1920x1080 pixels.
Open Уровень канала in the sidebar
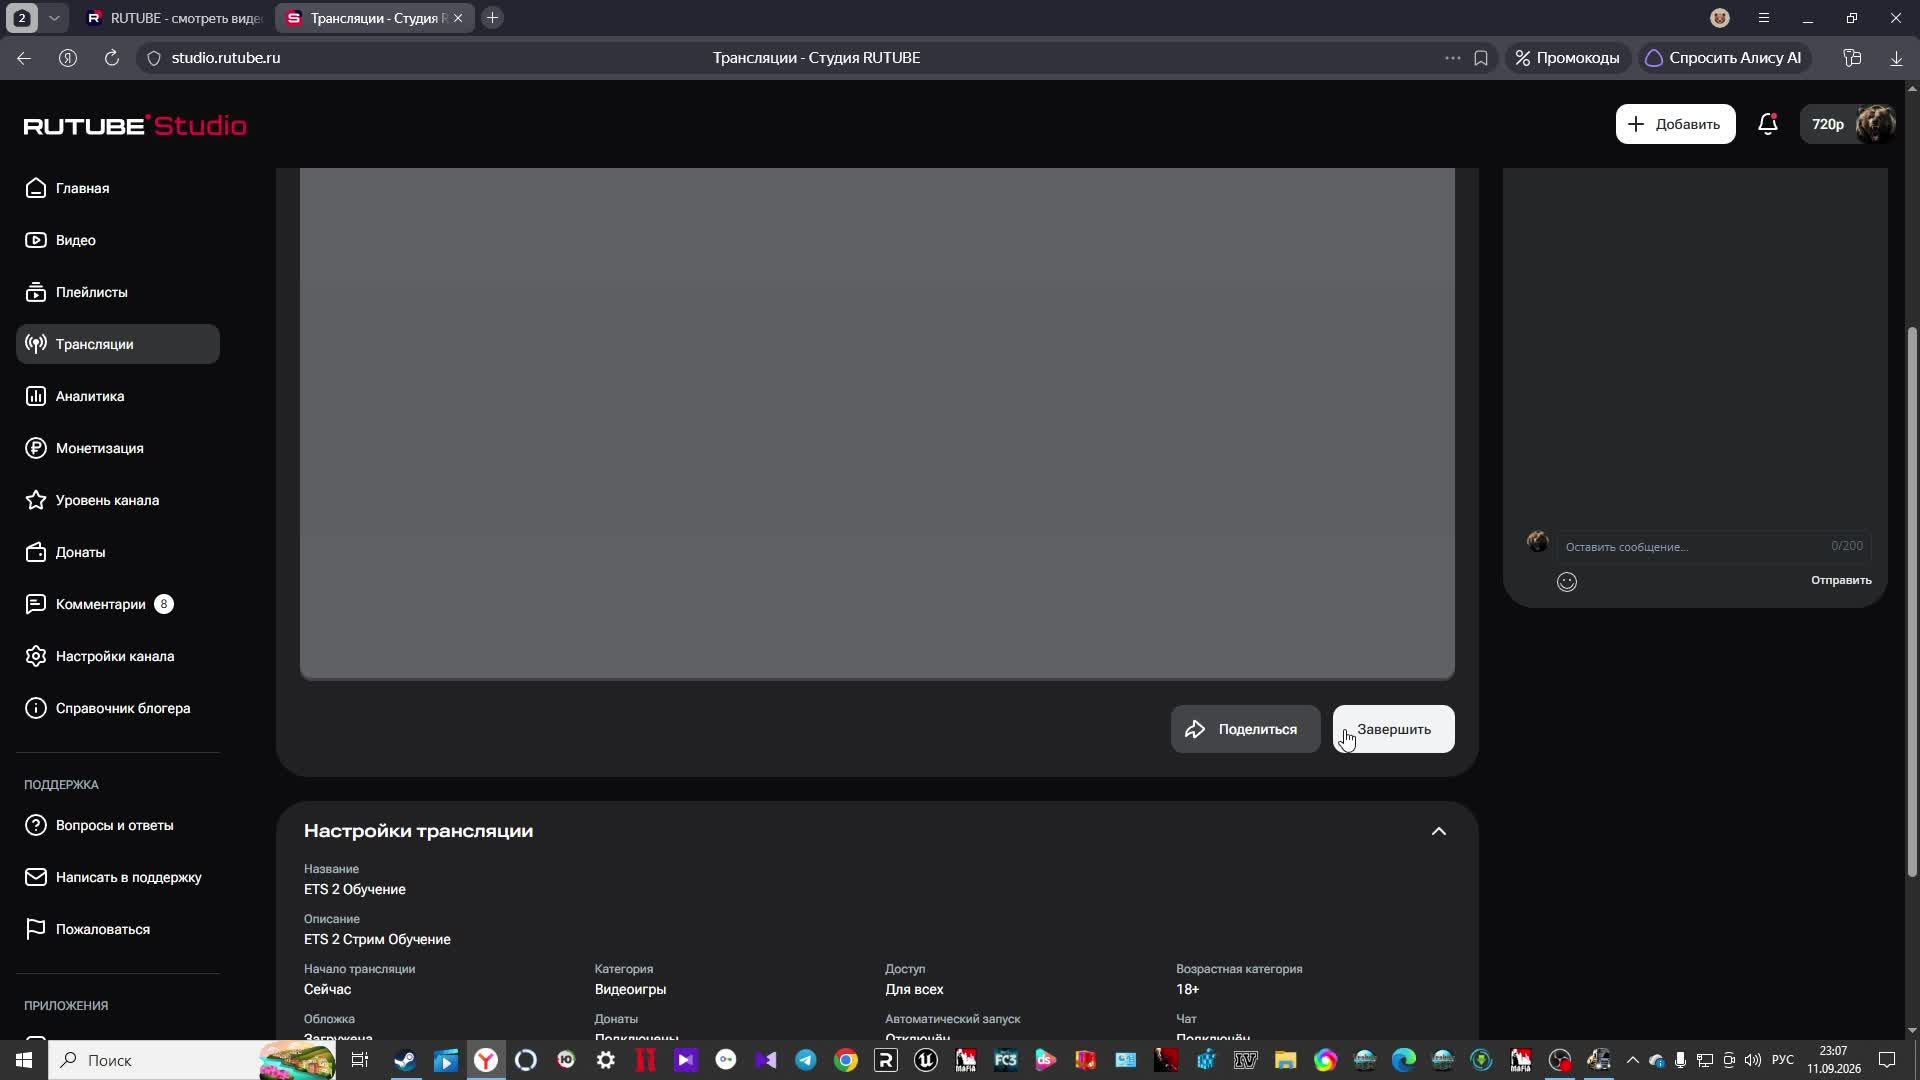tap(118, 500)
